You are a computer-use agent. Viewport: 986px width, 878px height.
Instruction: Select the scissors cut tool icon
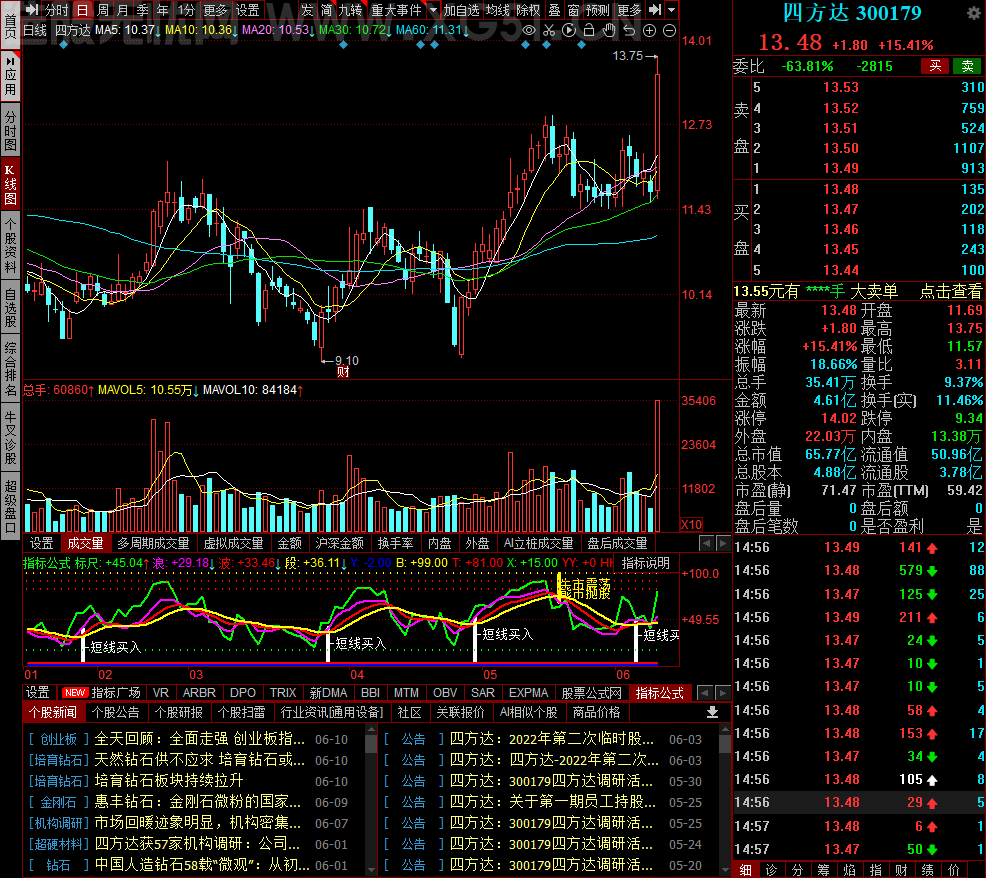(x=549, y=30)
